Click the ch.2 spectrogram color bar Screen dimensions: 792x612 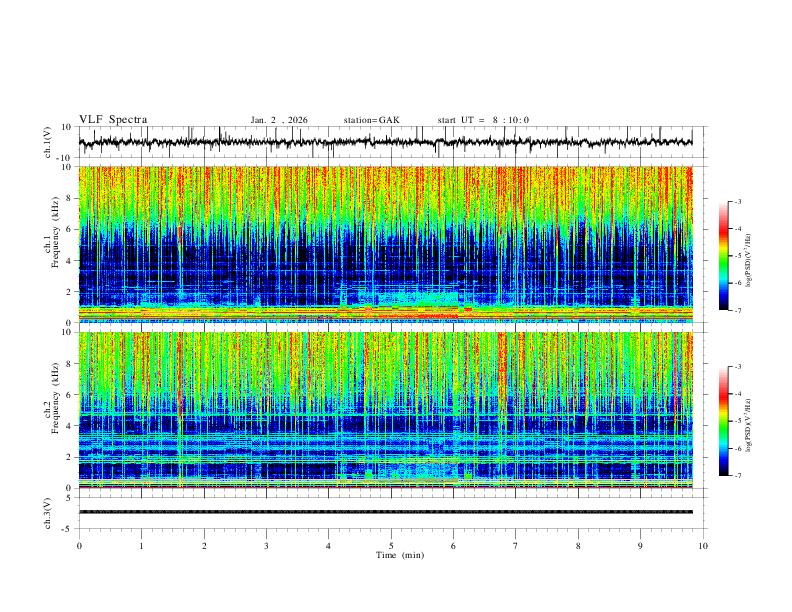tap(723, 421)
